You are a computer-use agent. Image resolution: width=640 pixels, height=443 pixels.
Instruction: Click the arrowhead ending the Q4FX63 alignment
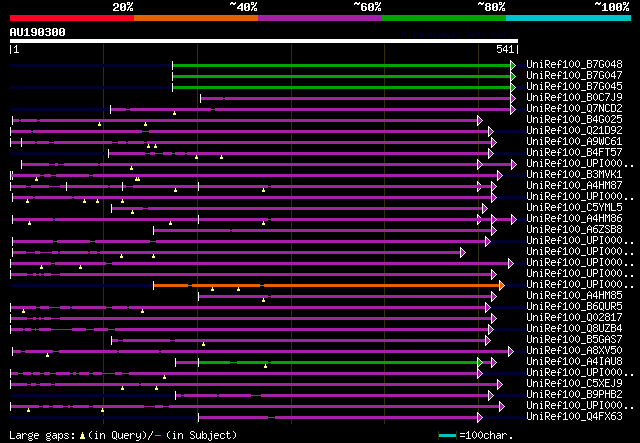coord(480,418)
